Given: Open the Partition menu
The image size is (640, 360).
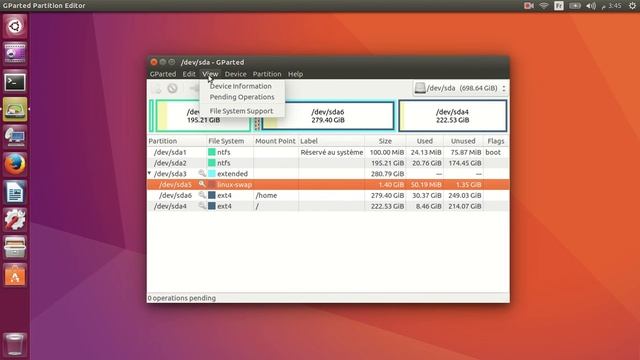Looking at the screenshot, I should pyautogui.click(x=267, y=74).
